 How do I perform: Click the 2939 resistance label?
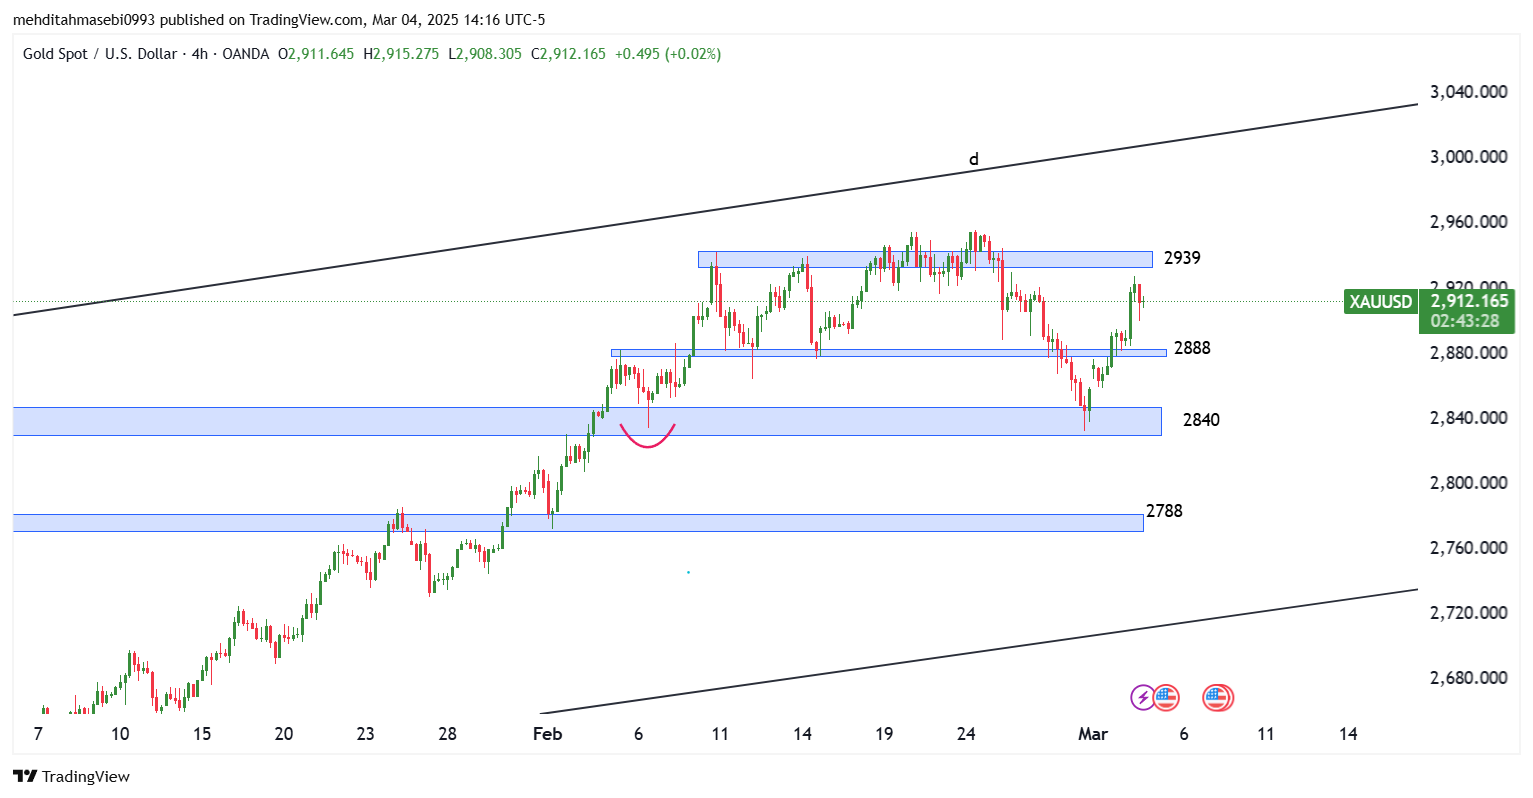coord(1182,258)
